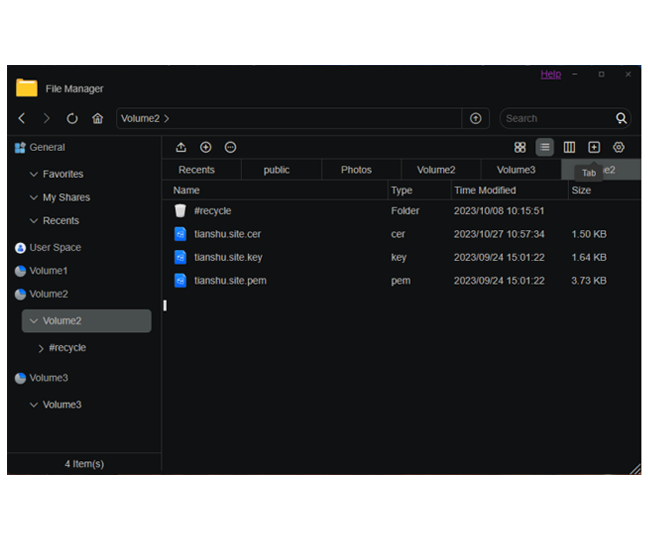Add a new tab with plus icon

point(594,147)
